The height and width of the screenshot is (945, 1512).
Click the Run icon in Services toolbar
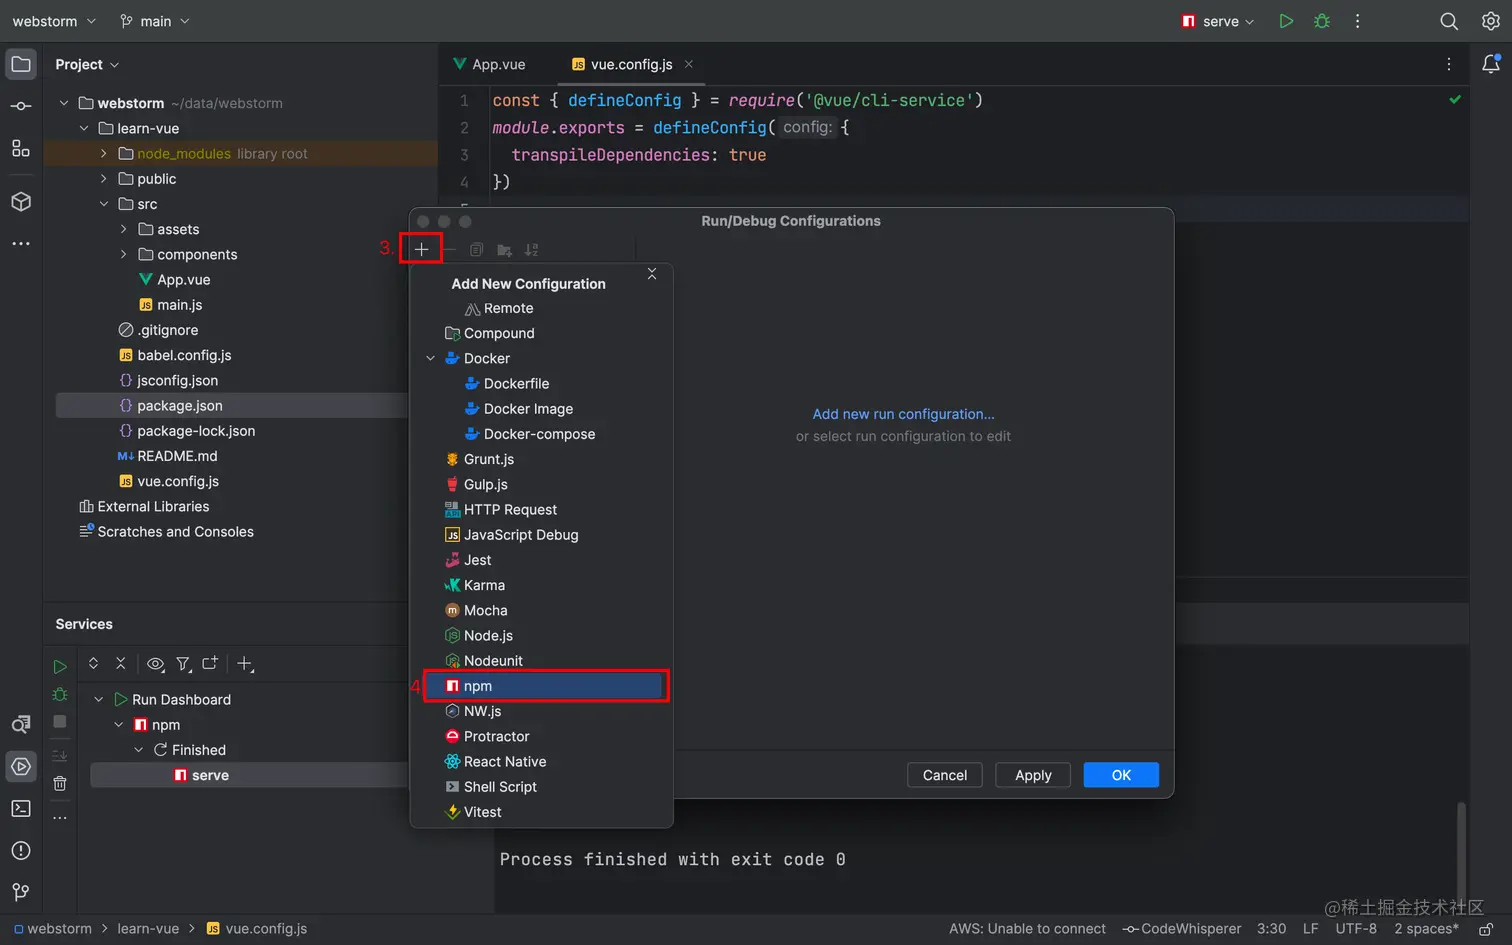pyautogui.click(x=60, y=666)
